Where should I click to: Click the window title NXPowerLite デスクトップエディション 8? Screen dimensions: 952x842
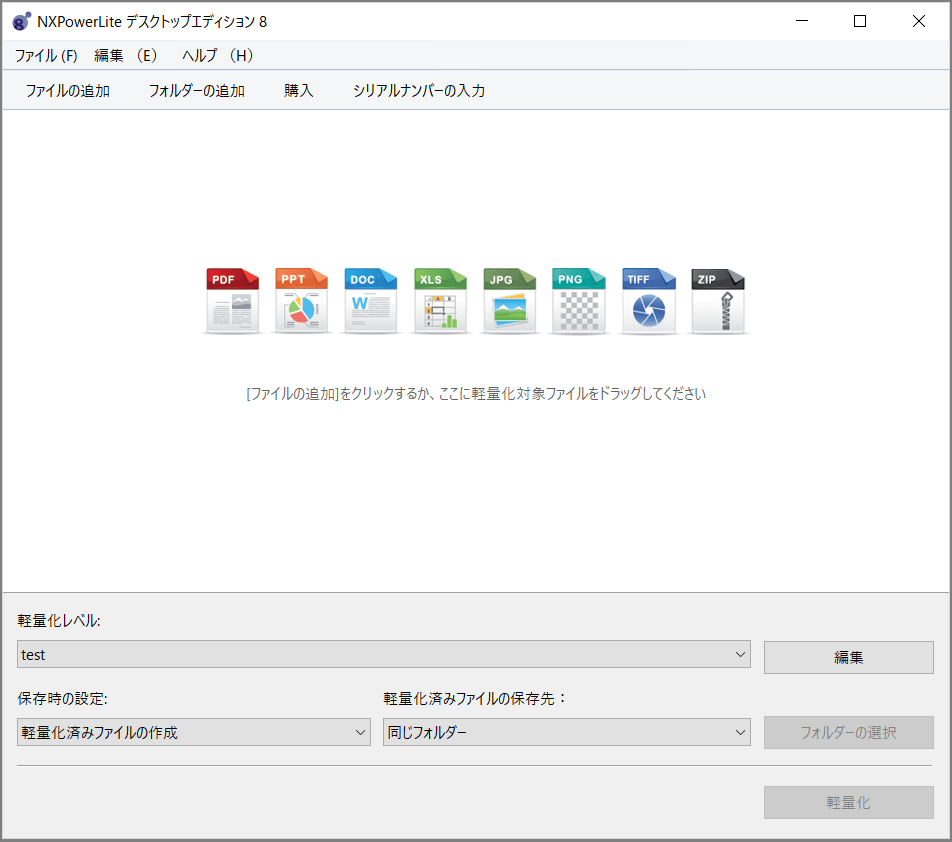coord(152,21)
